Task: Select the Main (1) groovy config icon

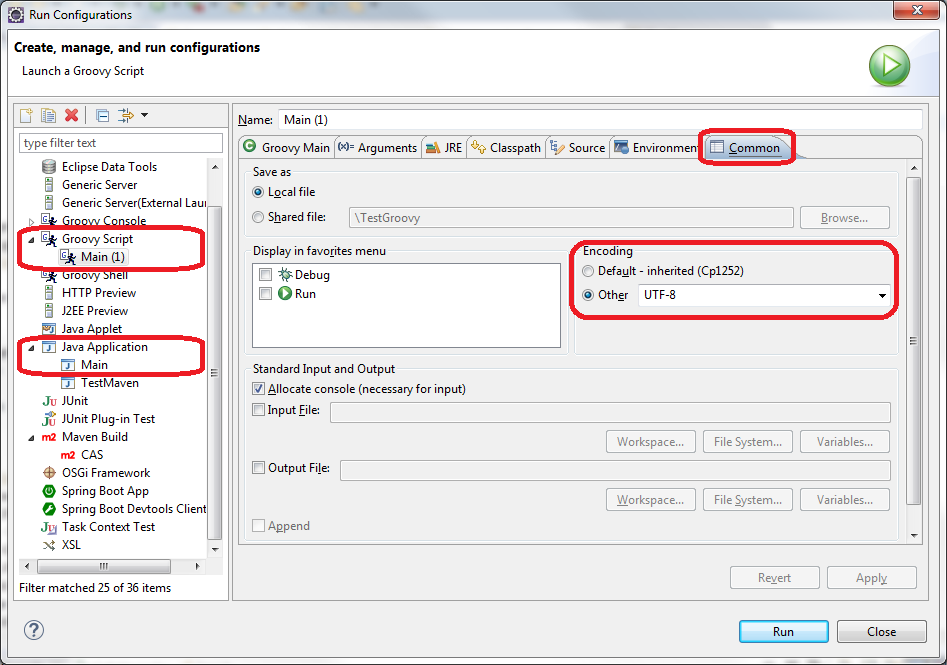Action: coord(68,257)
